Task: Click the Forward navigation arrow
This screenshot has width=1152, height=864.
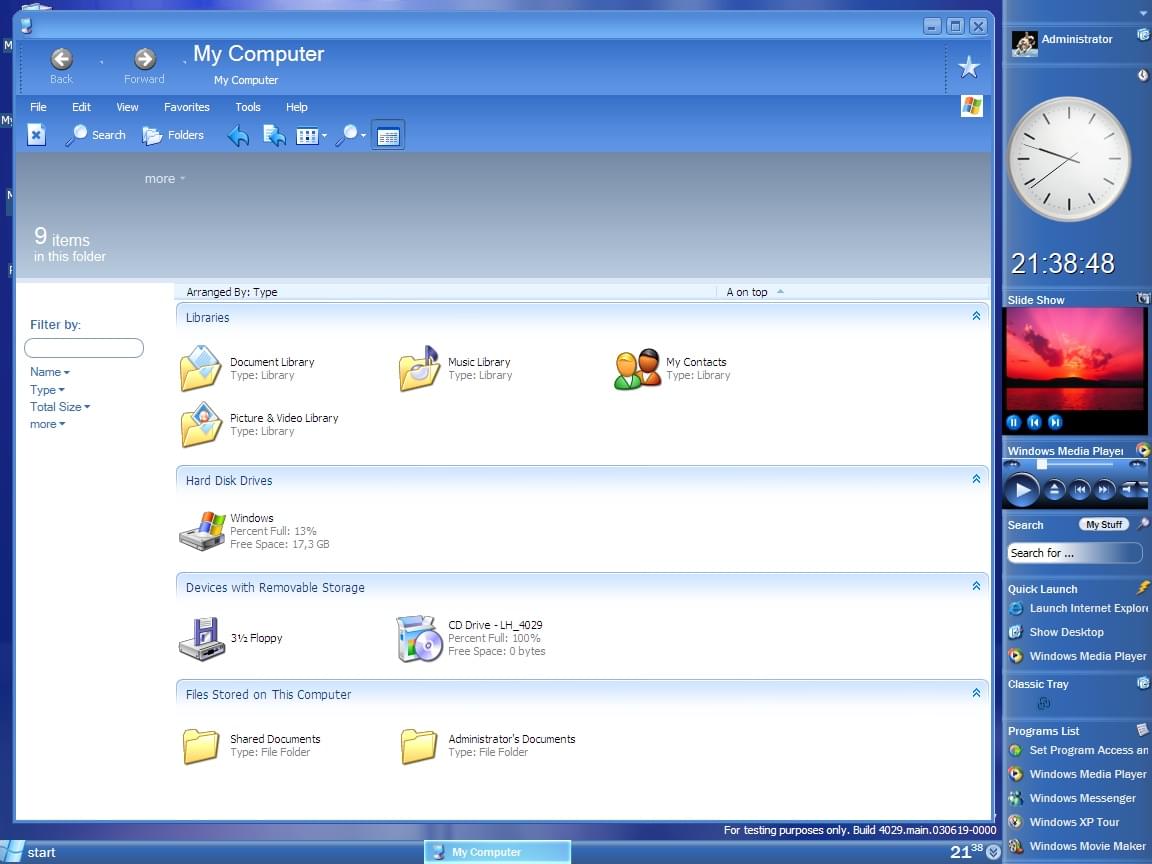Action: pos(145,59)
